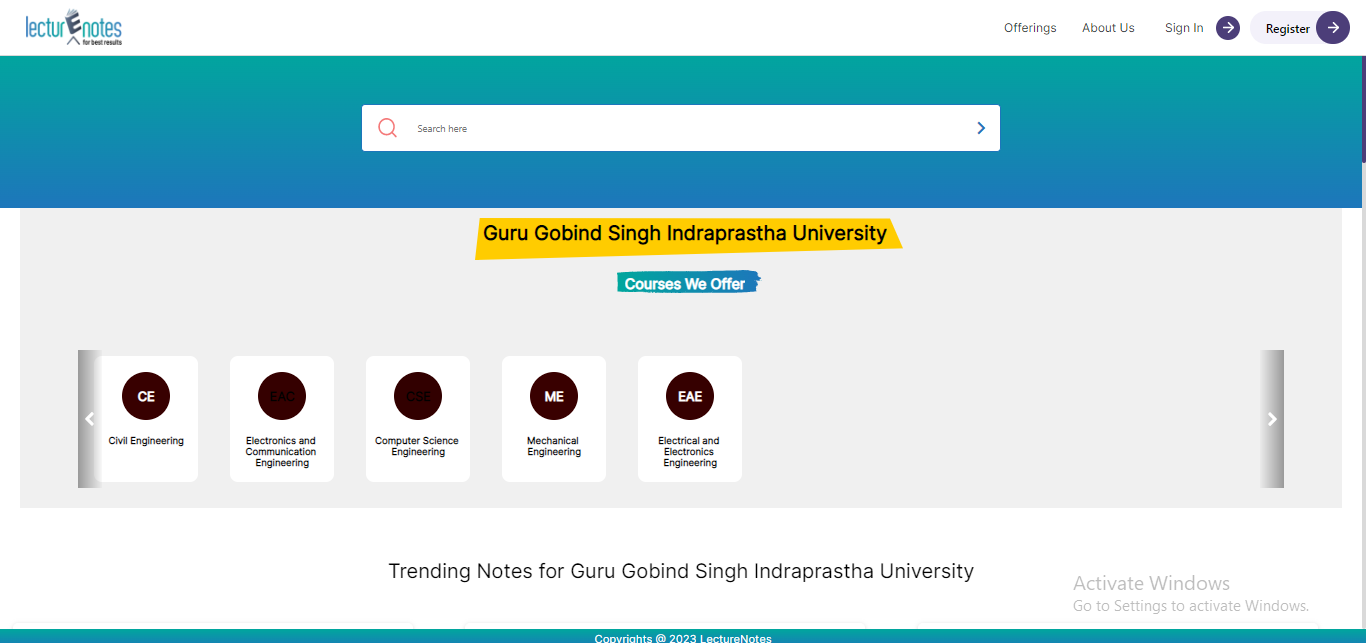Click the Register button
The height and width of the screenshot is (643, 1366).
1300,28
